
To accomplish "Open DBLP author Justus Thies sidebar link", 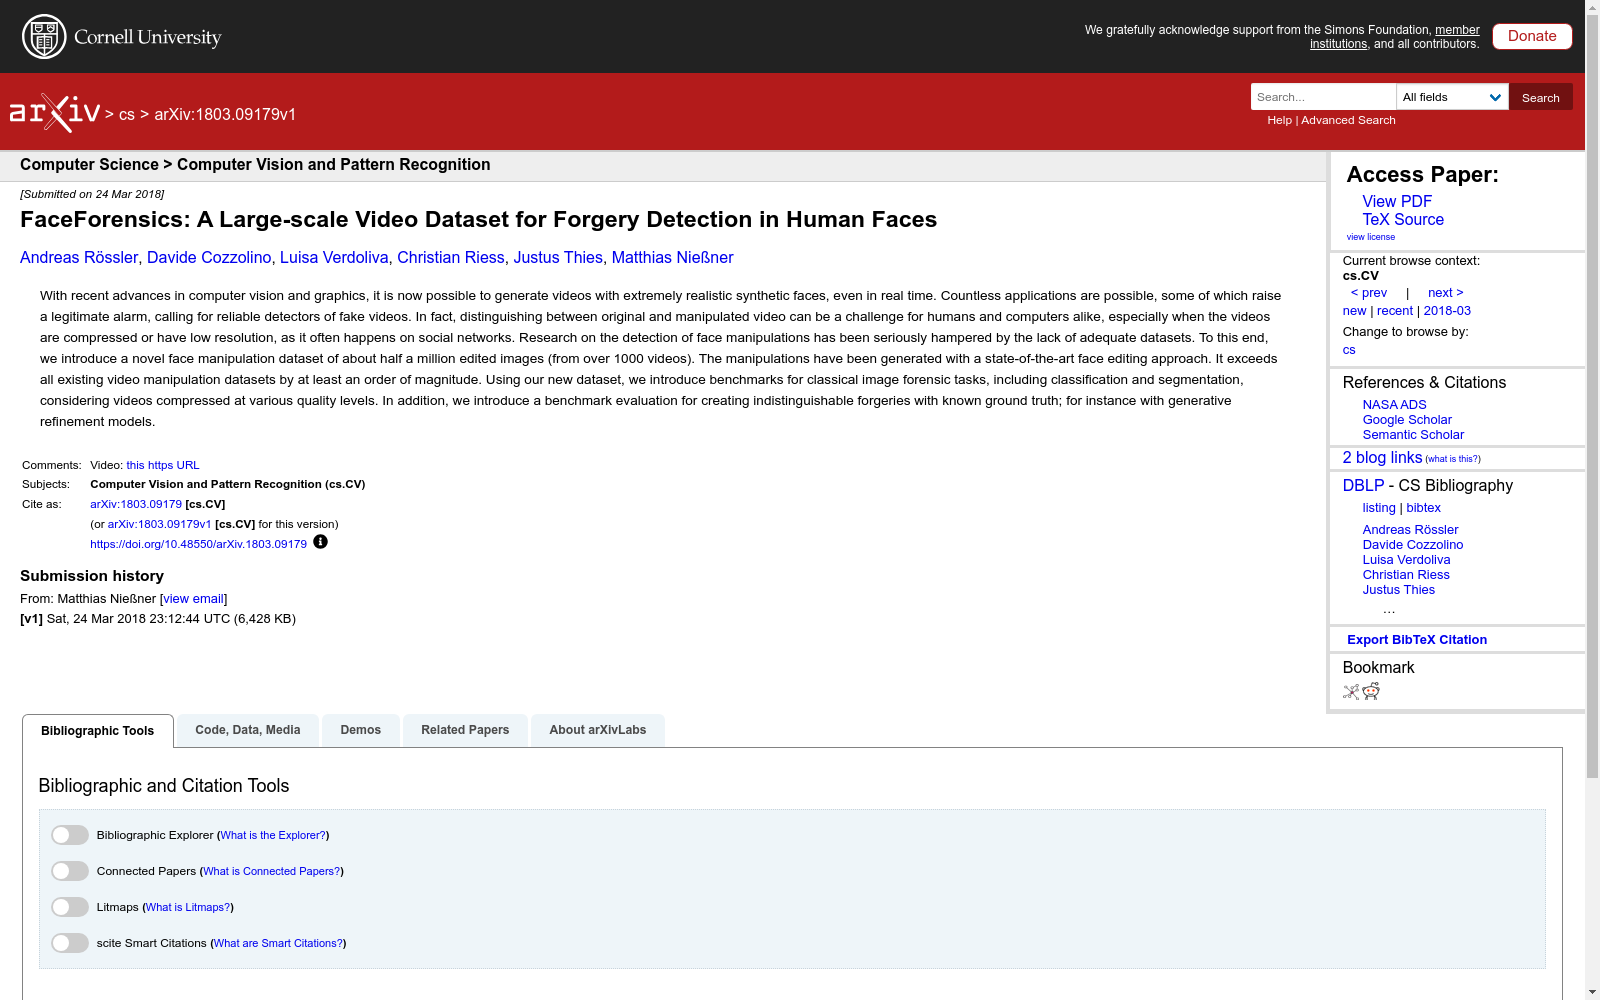I will pyautogui.click(x=1398, y=590).
